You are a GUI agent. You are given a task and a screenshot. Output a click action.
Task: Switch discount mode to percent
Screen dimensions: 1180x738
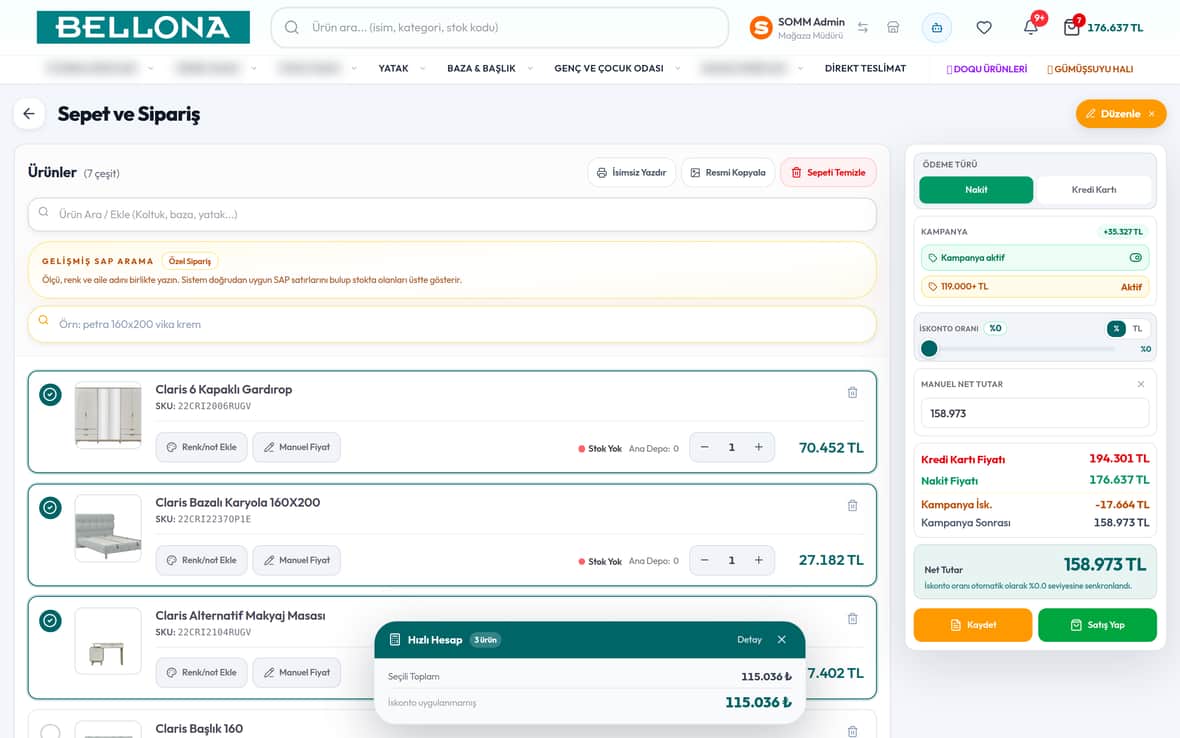(1116, 329)
